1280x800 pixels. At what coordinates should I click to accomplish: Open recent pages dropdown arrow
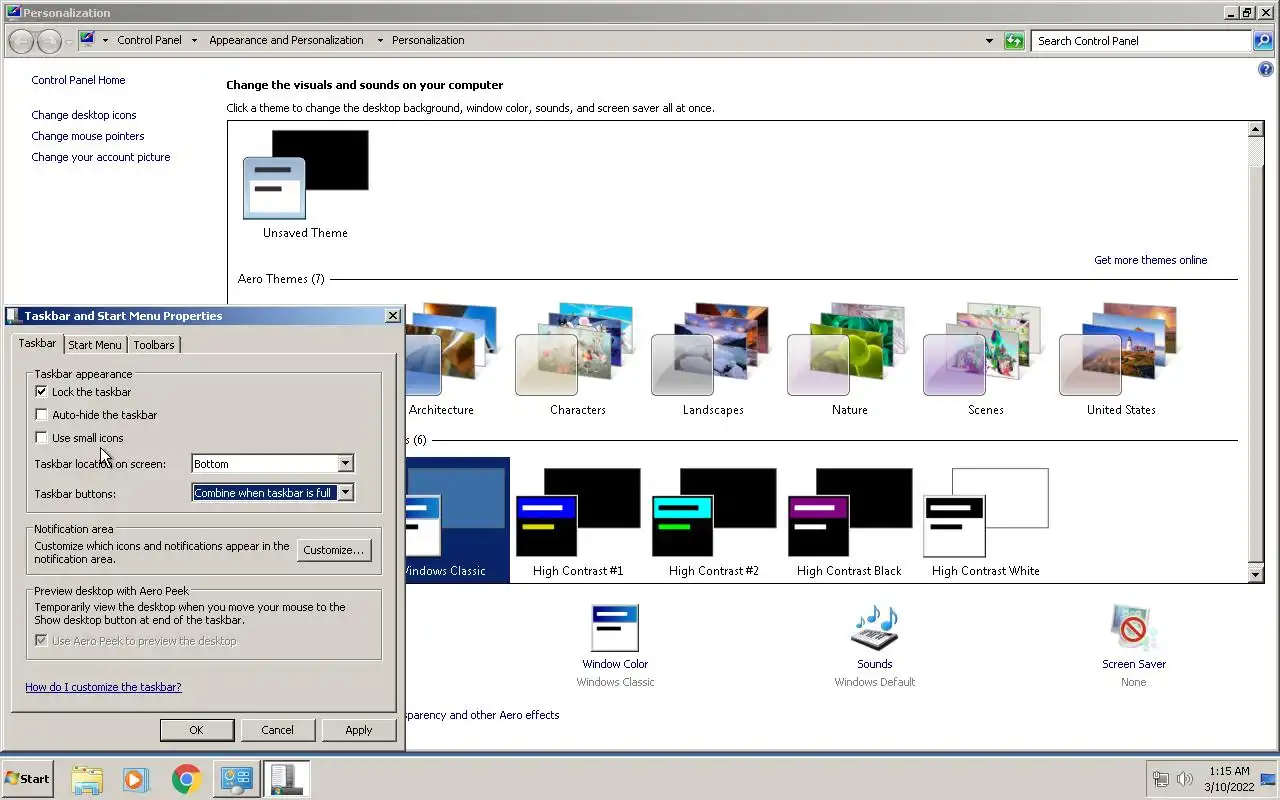tap(69, 41)
